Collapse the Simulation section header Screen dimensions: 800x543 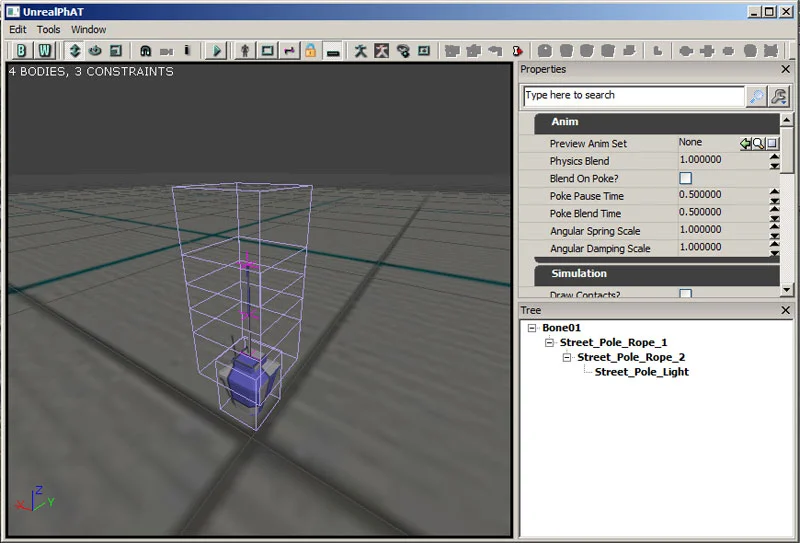click(x=657, y=274)
